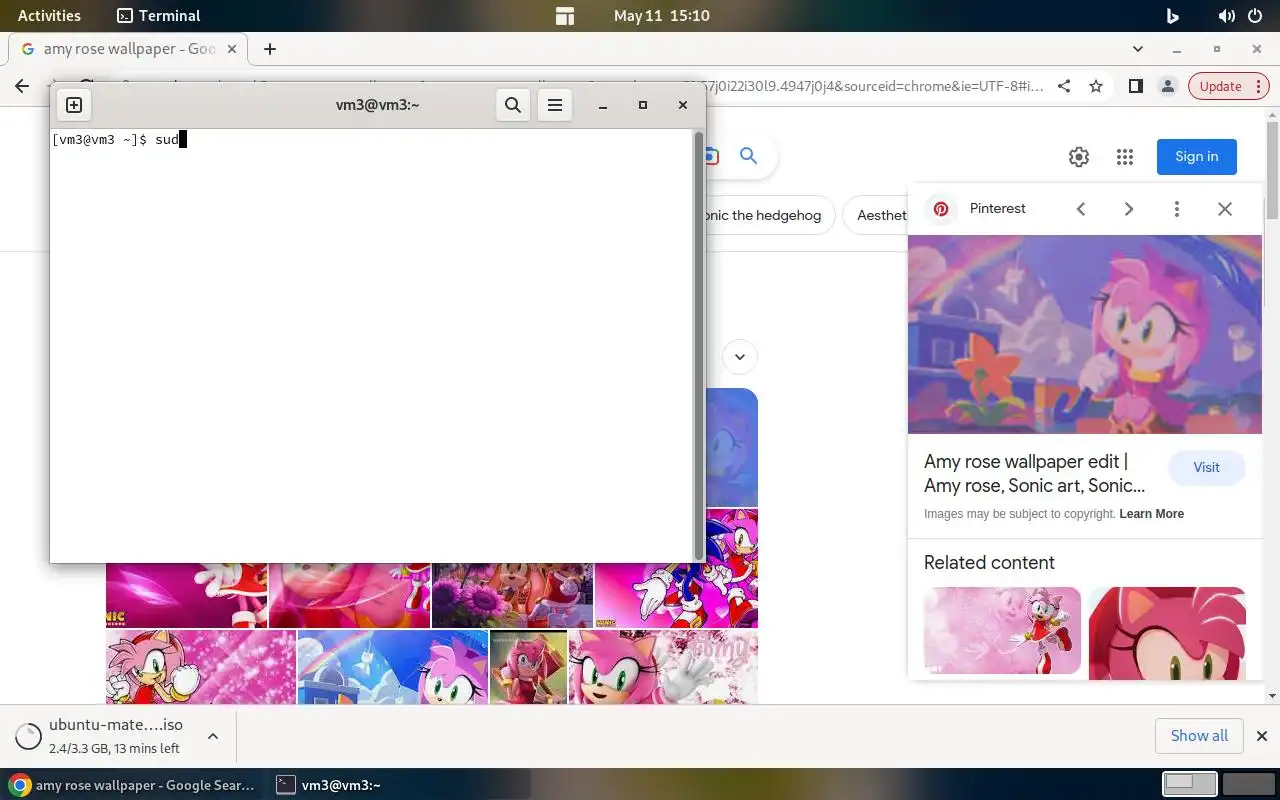Click the blue search magnifier icon
1280x800 pixels.
pyautogui.click(x=748, y=156)
